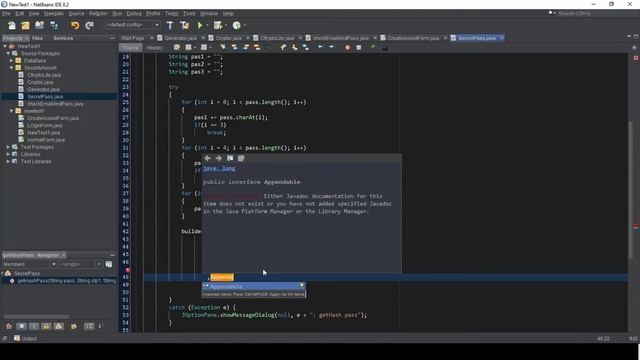The height and width of the screenshot is (360, 640).
Task: Click the Javadoc popup back arrow
Action: coord(207,158)
